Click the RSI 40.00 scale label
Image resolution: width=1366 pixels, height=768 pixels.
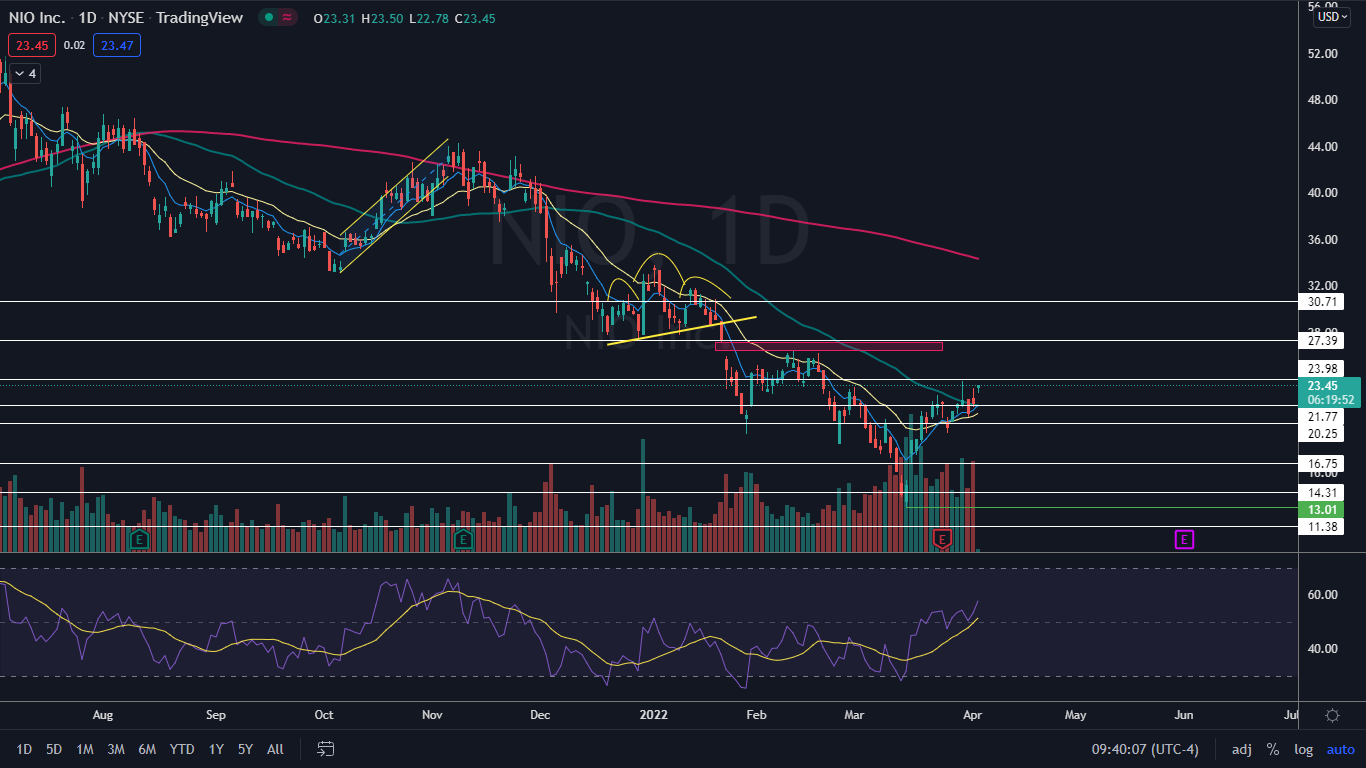(1324, 649)
